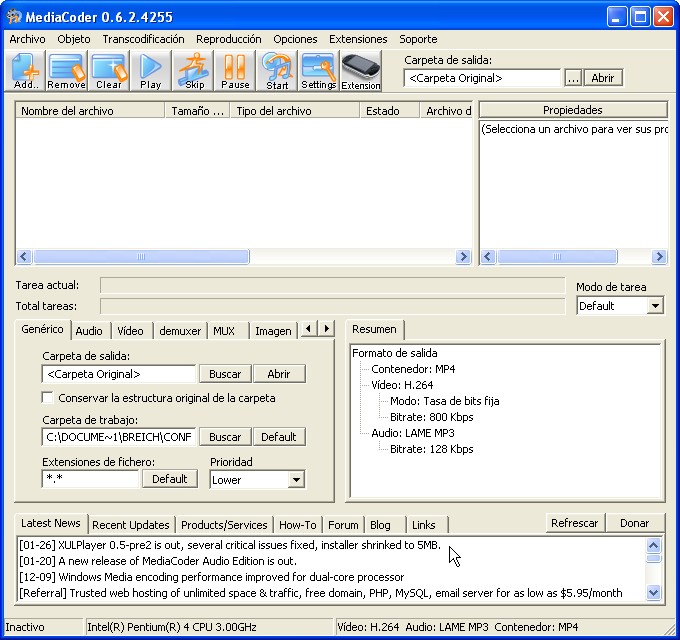This screenshot has height=640, width=680.
Task: Click the Pause toolbar icon
Action: 235,71
